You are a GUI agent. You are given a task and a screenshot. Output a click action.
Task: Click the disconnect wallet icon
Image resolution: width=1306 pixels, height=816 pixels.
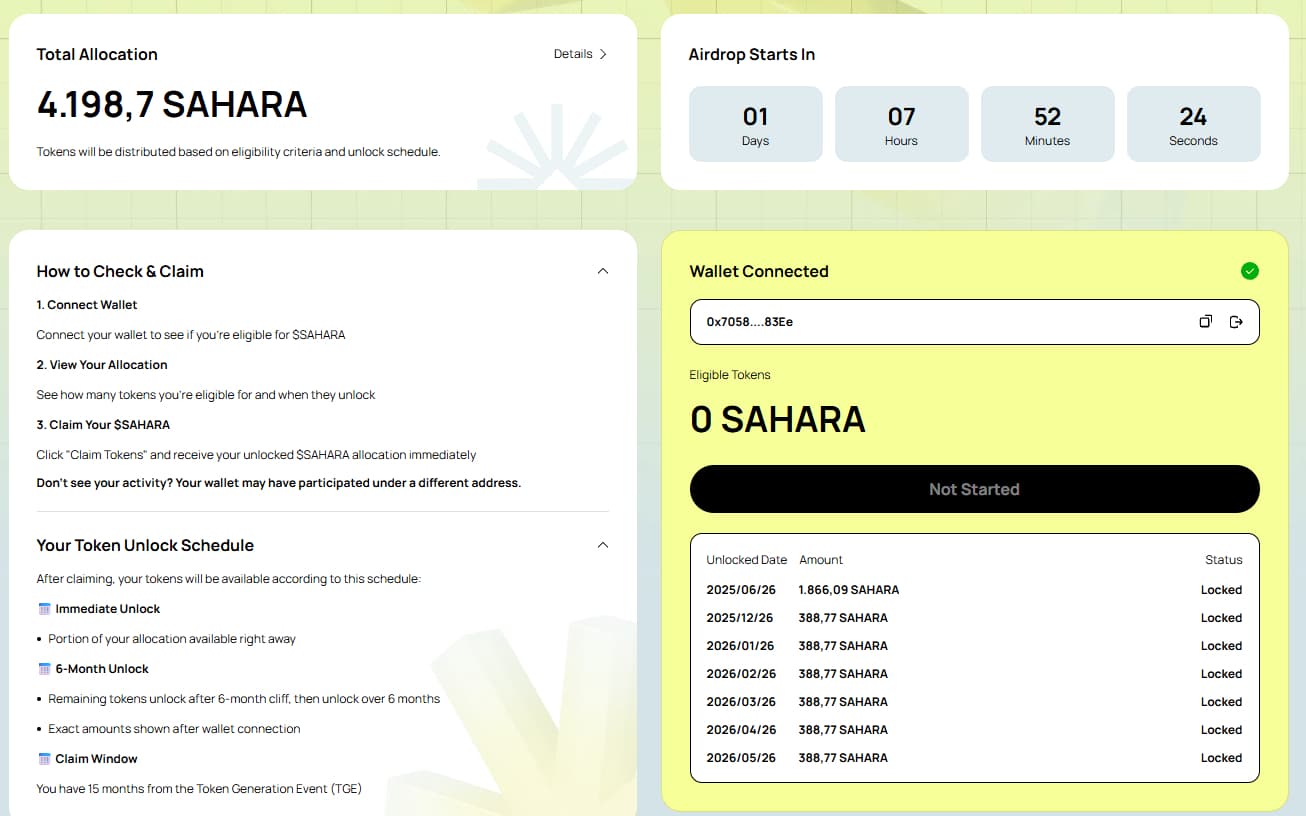(x=1236, y=322)
